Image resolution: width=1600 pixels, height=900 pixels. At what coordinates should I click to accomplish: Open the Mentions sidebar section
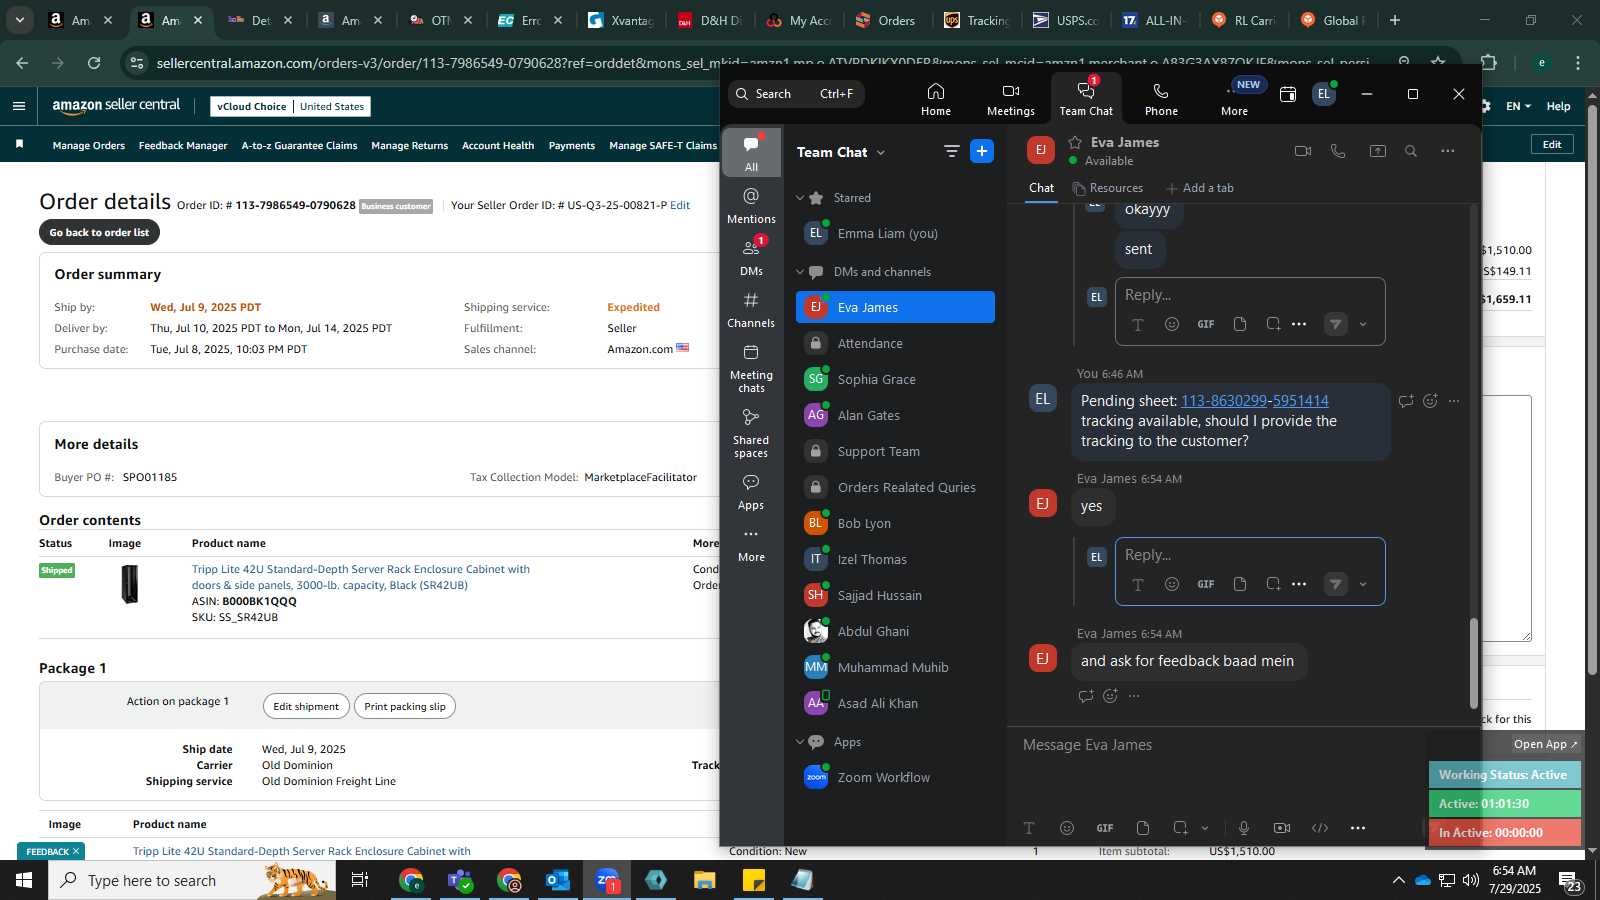(x=751, y=206)
